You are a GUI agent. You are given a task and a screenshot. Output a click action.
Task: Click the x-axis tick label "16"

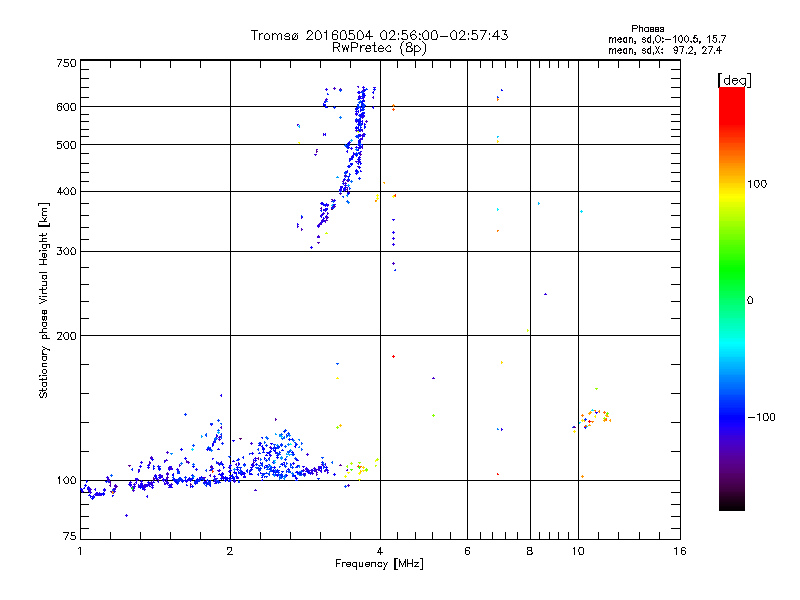tap(680, 551)
